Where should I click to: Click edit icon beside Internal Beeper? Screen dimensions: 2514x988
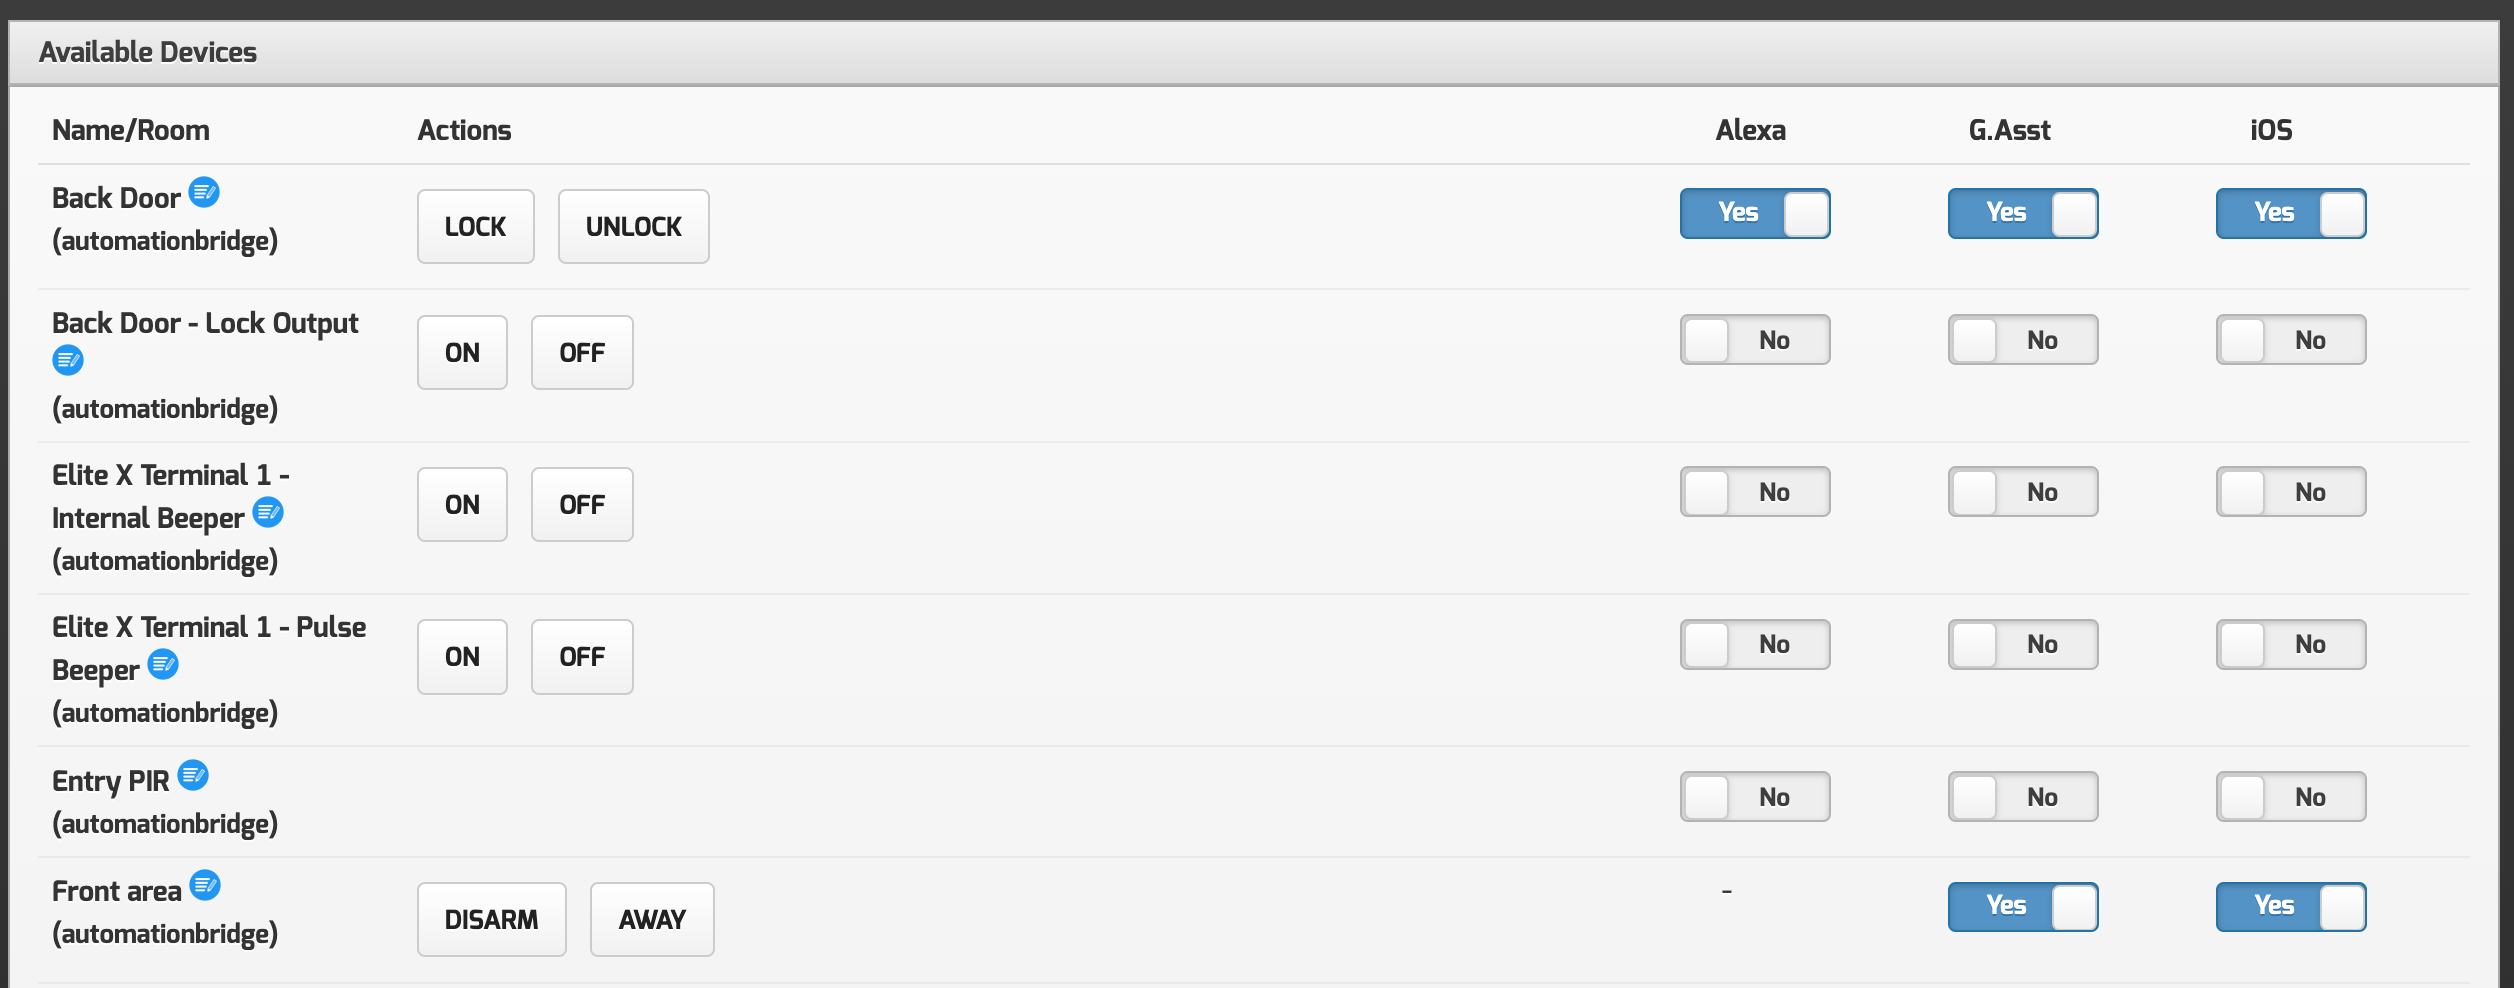click(x=268, y=513)
